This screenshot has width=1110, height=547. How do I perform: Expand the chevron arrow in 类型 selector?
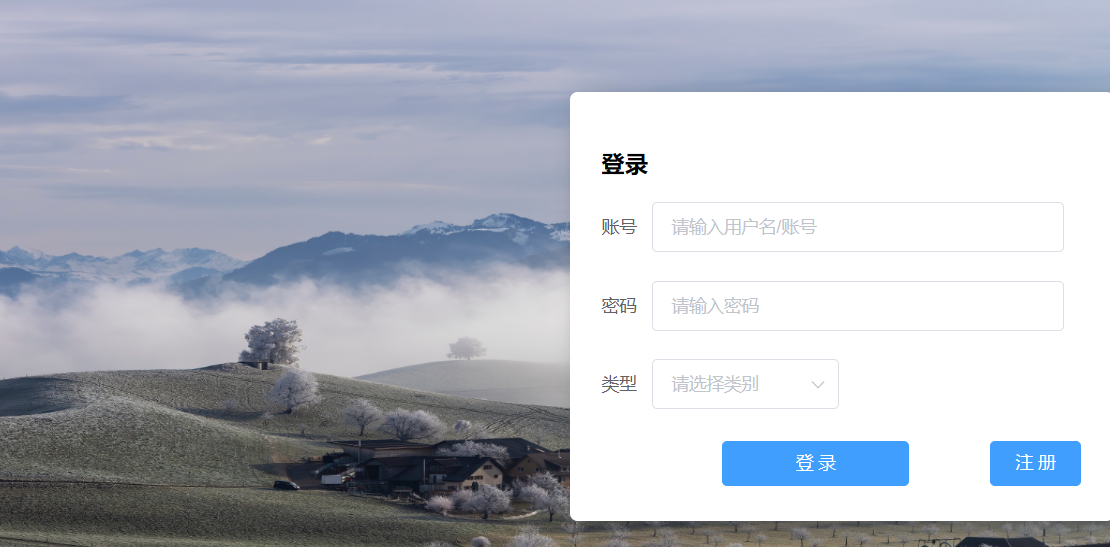(x=818, y=384)
